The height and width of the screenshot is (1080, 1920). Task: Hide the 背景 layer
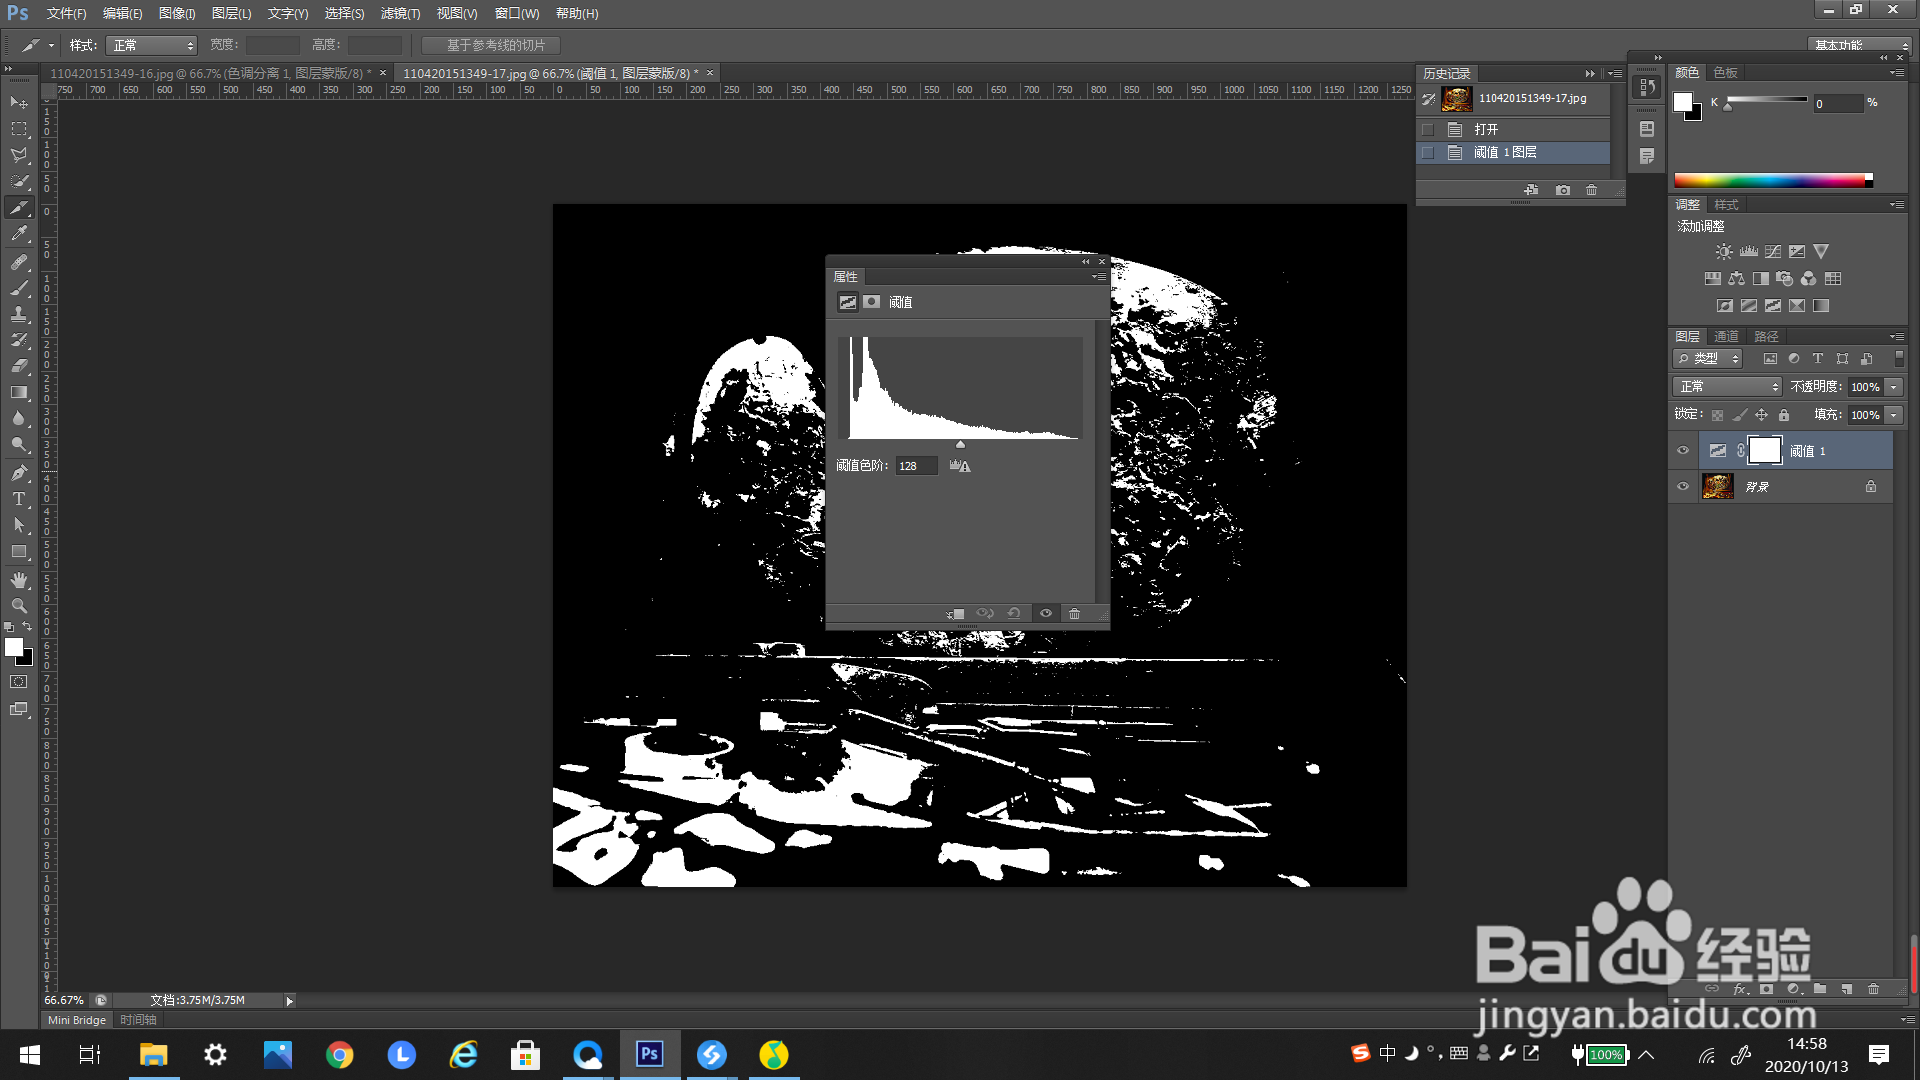tap(1683, 487)
